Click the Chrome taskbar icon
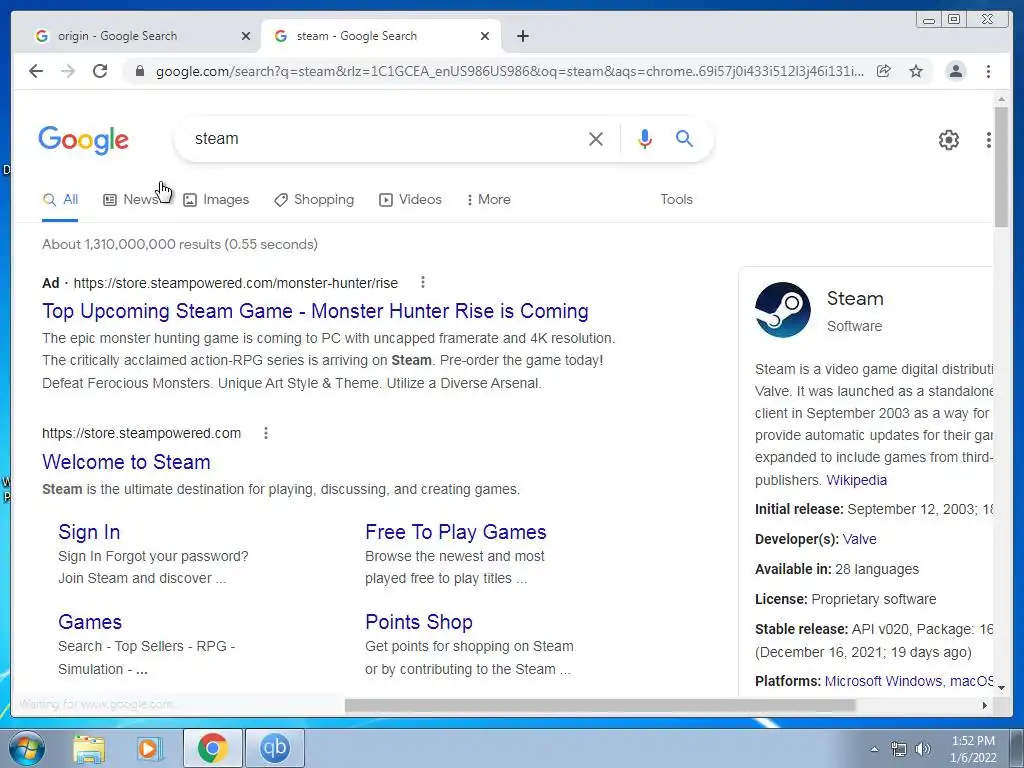Image resolution: width=1024 pixels, height=768 pixels. pos(212,748)
